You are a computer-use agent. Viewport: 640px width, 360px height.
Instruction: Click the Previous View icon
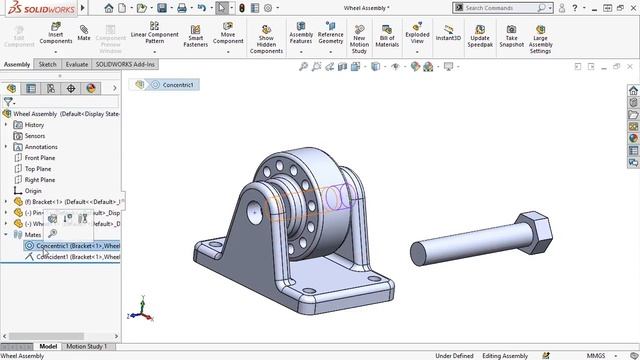(329, 67)
